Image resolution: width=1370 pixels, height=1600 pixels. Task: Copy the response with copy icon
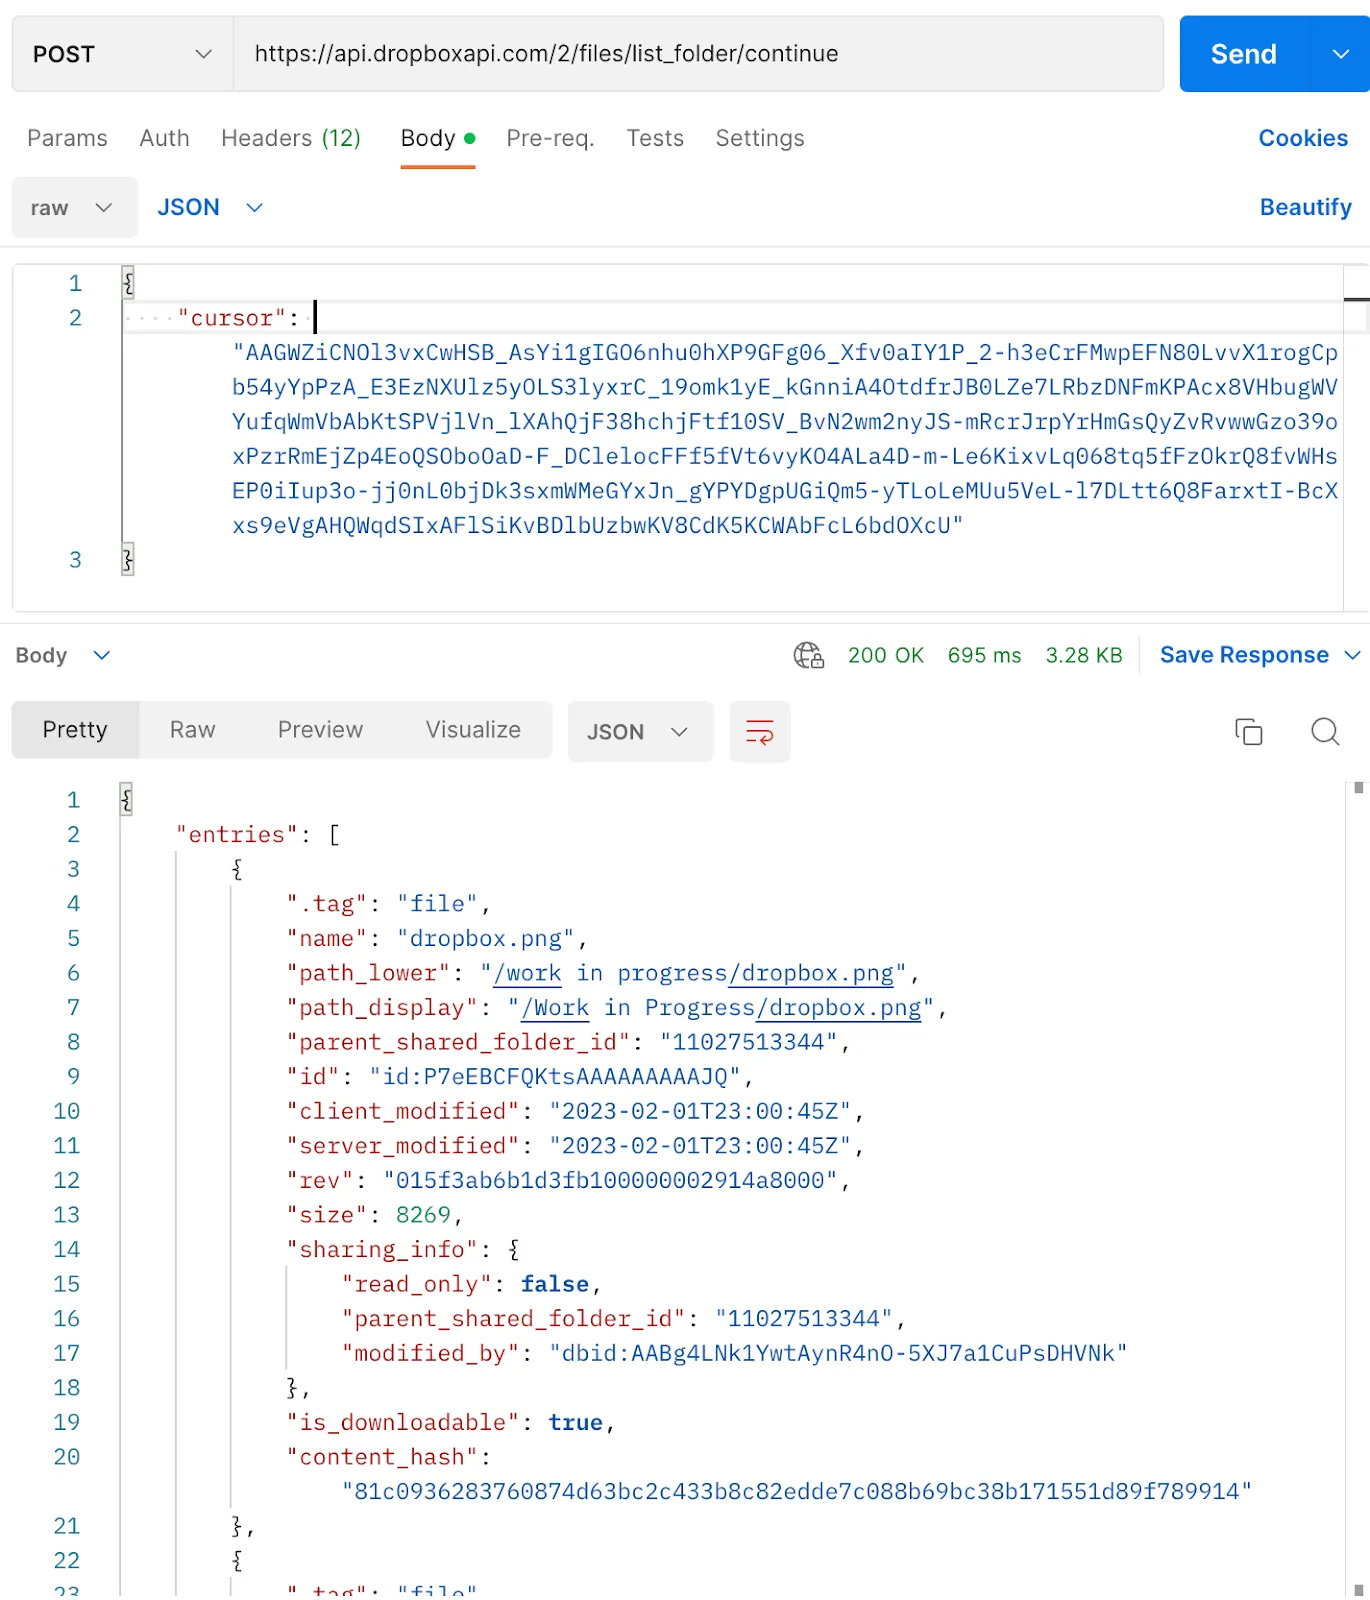coord(1249,732)
